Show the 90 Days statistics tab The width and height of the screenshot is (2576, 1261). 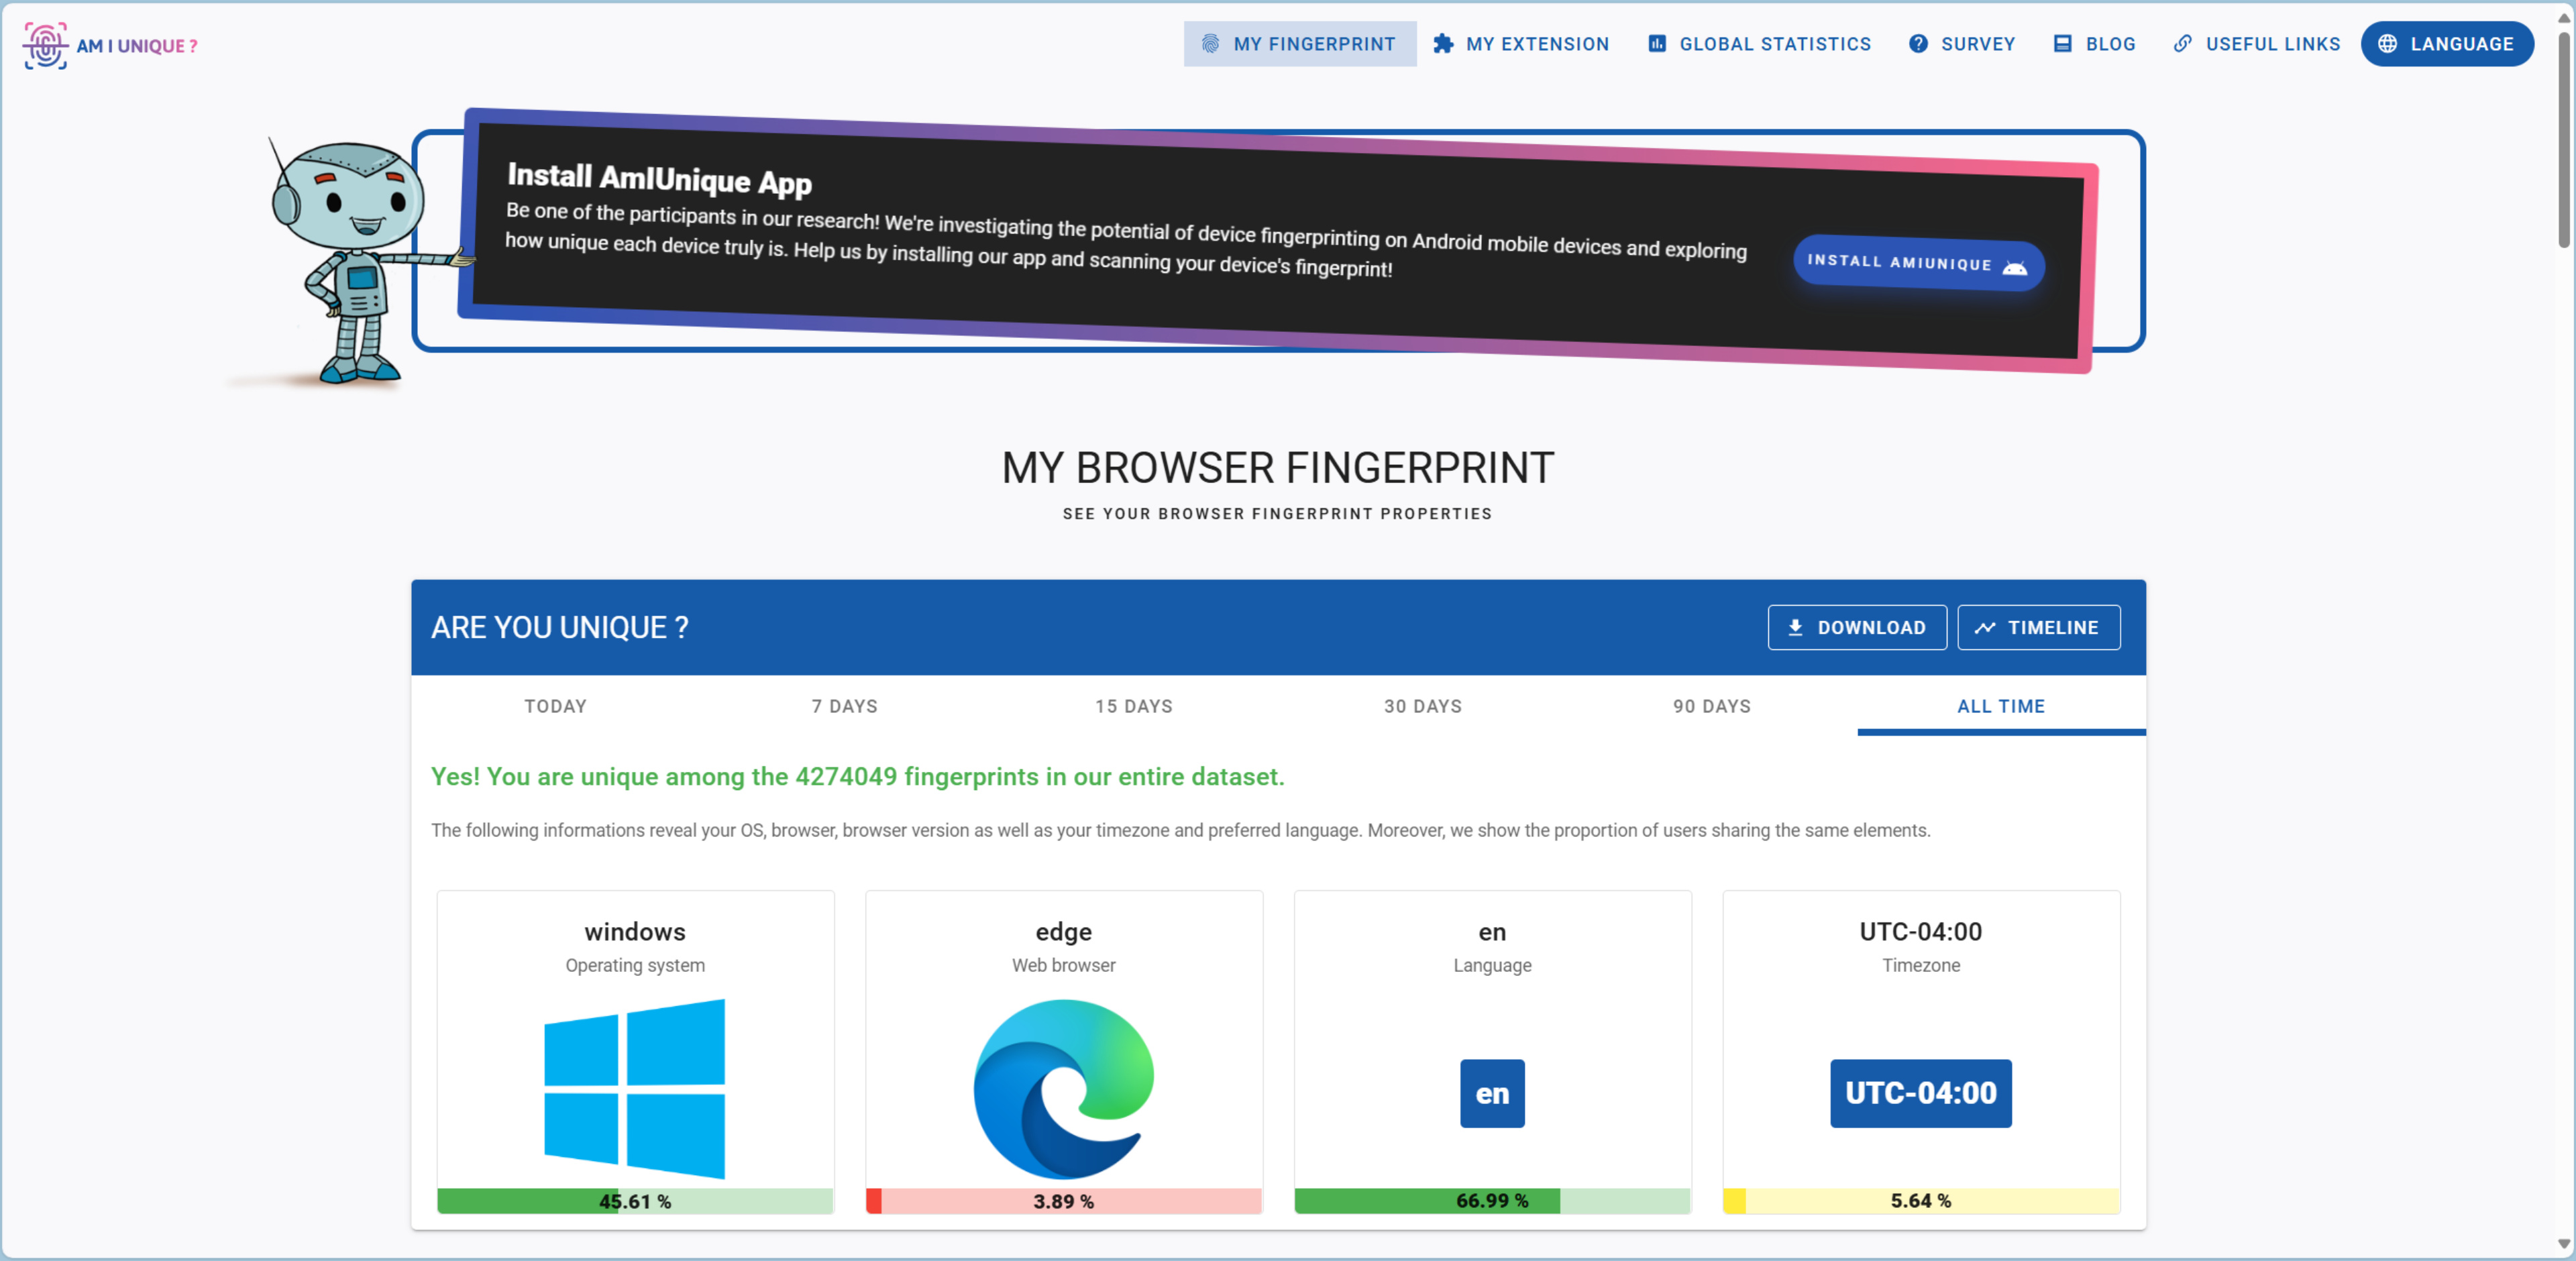point(1711,706)
